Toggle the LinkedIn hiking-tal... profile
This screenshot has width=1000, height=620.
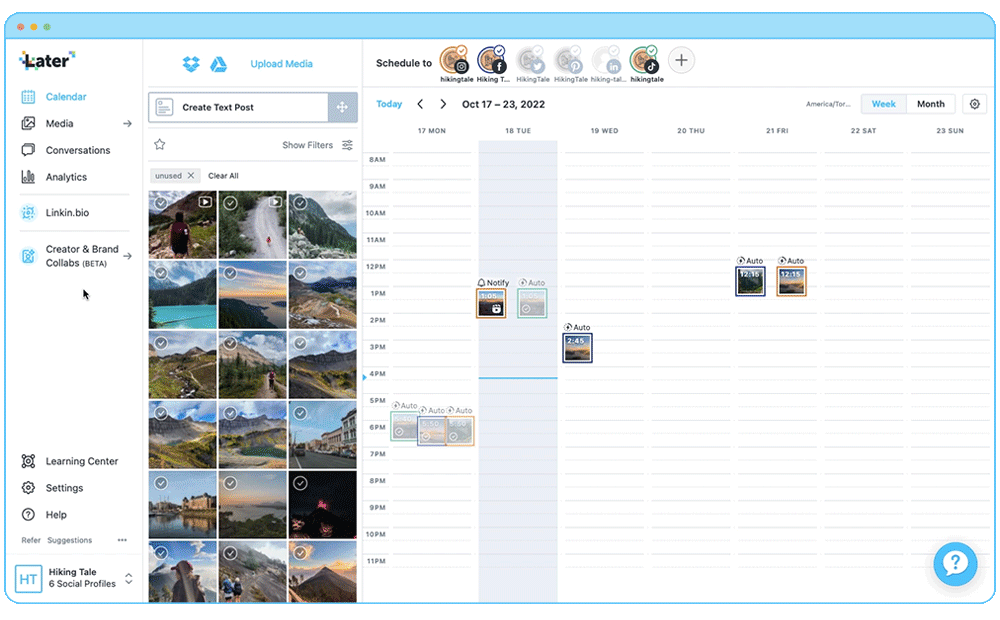[x=606, y=61]
